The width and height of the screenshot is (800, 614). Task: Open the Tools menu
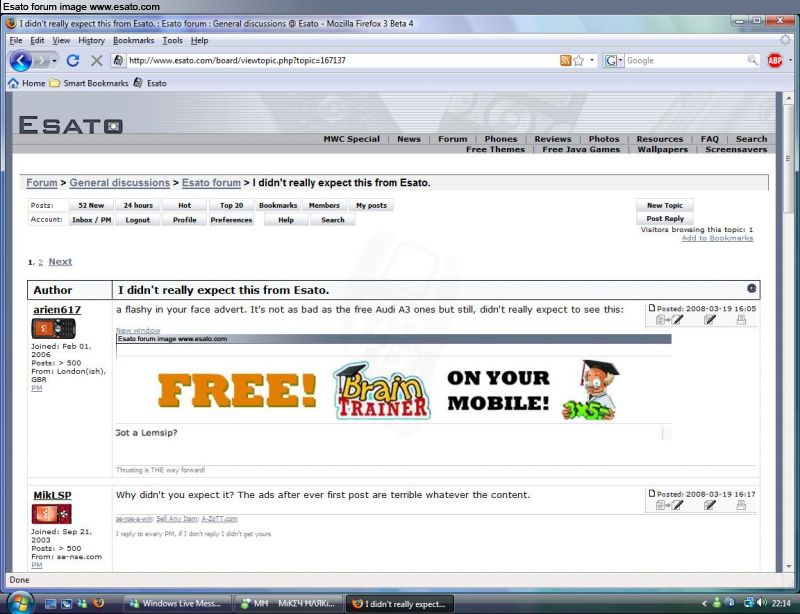point(172,40)
